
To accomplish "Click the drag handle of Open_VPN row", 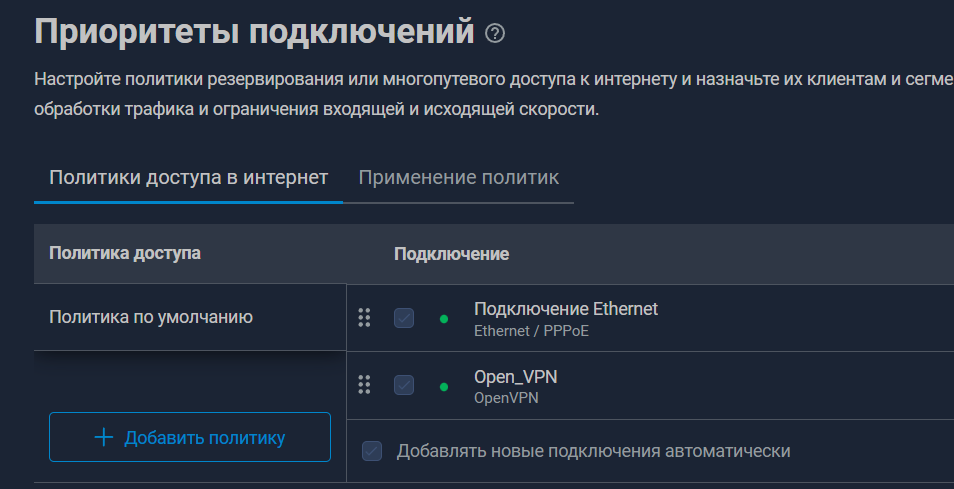I will (364, 385).
